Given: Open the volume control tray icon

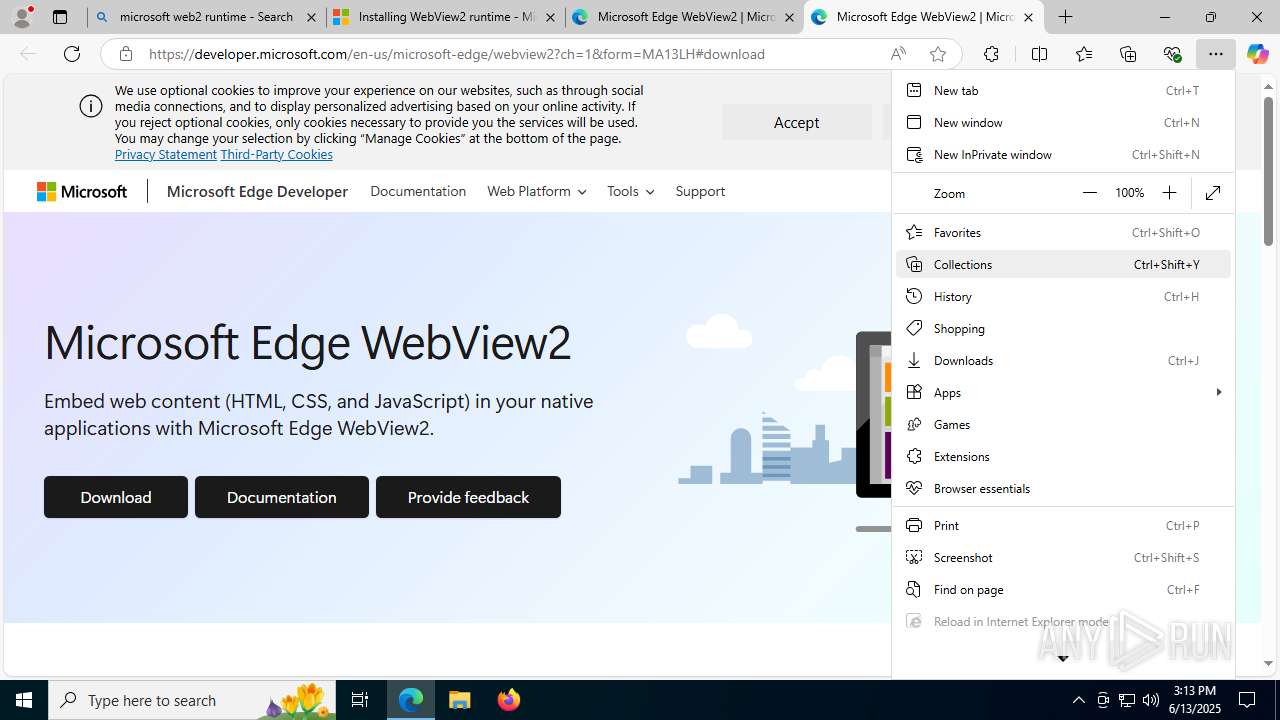Looking at the screenshot, I should pyautogui.click(x=1151, y=700).
